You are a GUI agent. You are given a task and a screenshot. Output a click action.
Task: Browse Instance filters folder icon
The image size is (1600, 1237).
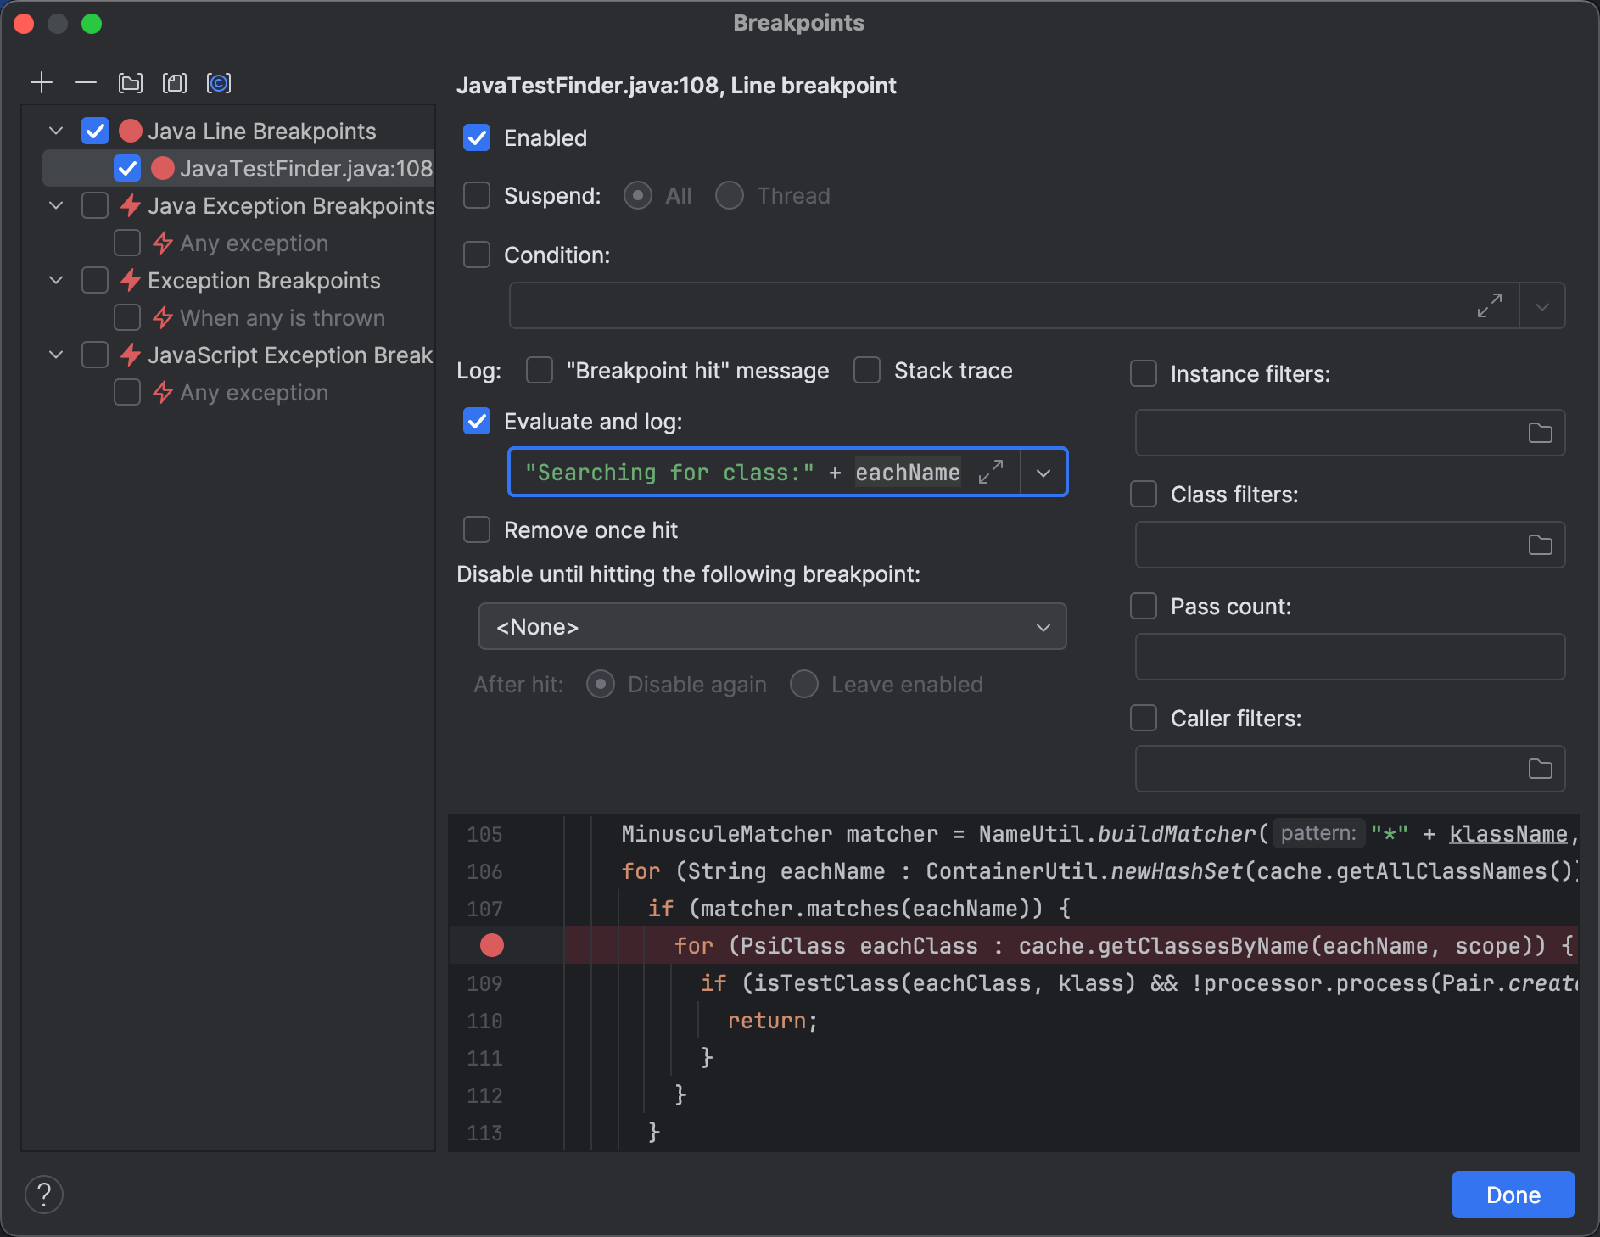(1540, 433)
